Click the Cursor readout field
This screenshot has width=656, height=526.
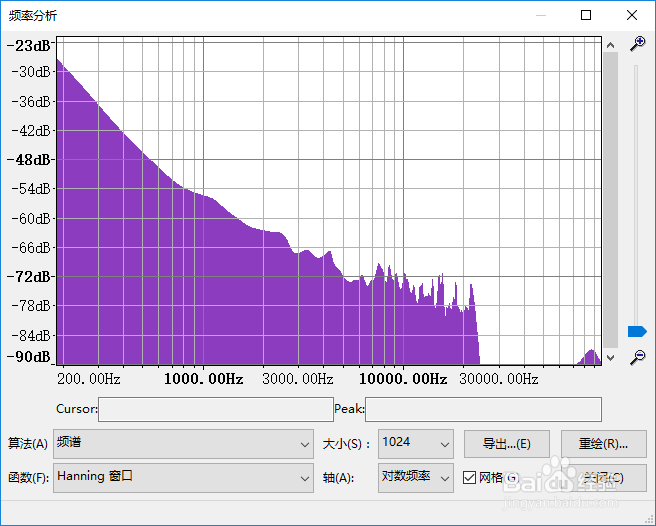[x=216, y=409]
